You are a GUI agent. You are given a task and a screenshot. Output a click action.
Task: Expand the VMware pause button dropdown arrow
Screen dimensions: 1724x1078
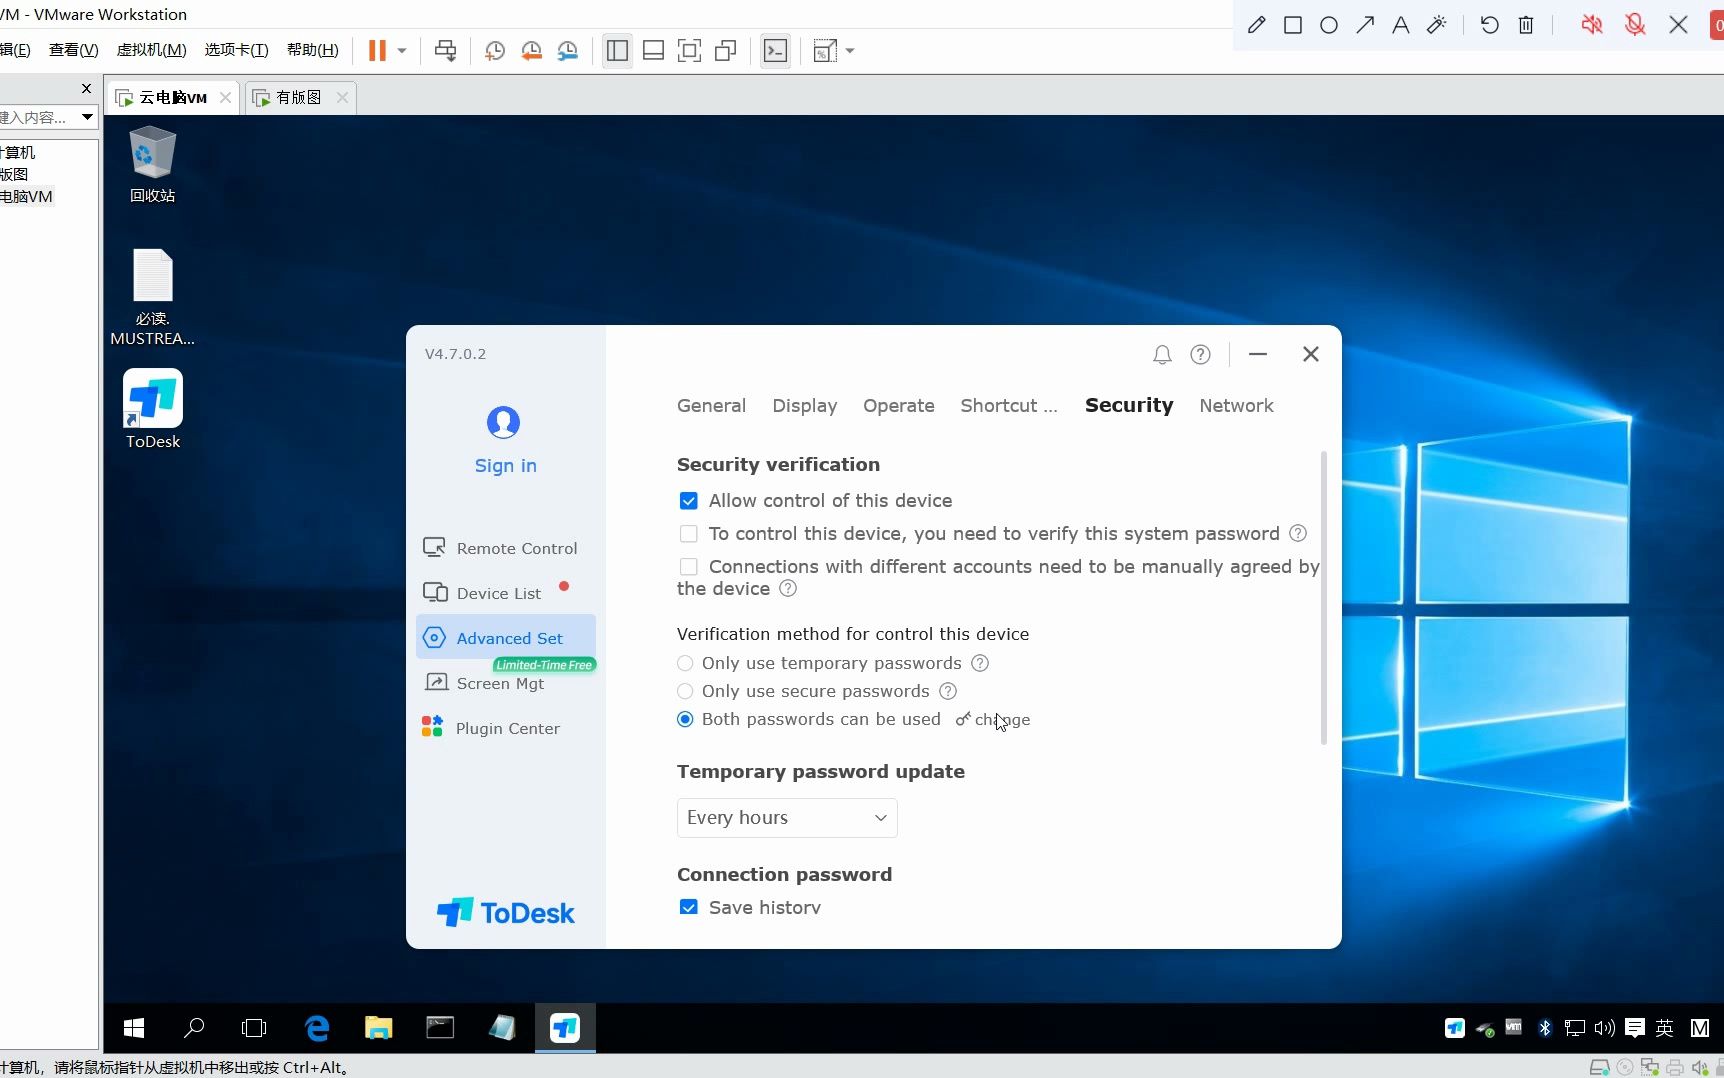(x=402, y=51)
